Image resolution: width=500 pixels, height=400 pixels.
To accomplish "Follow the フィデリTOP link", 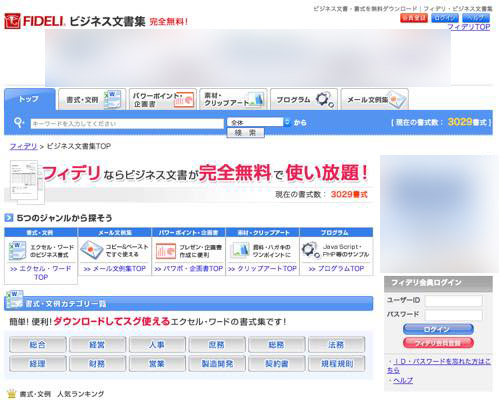I will 469,27.
